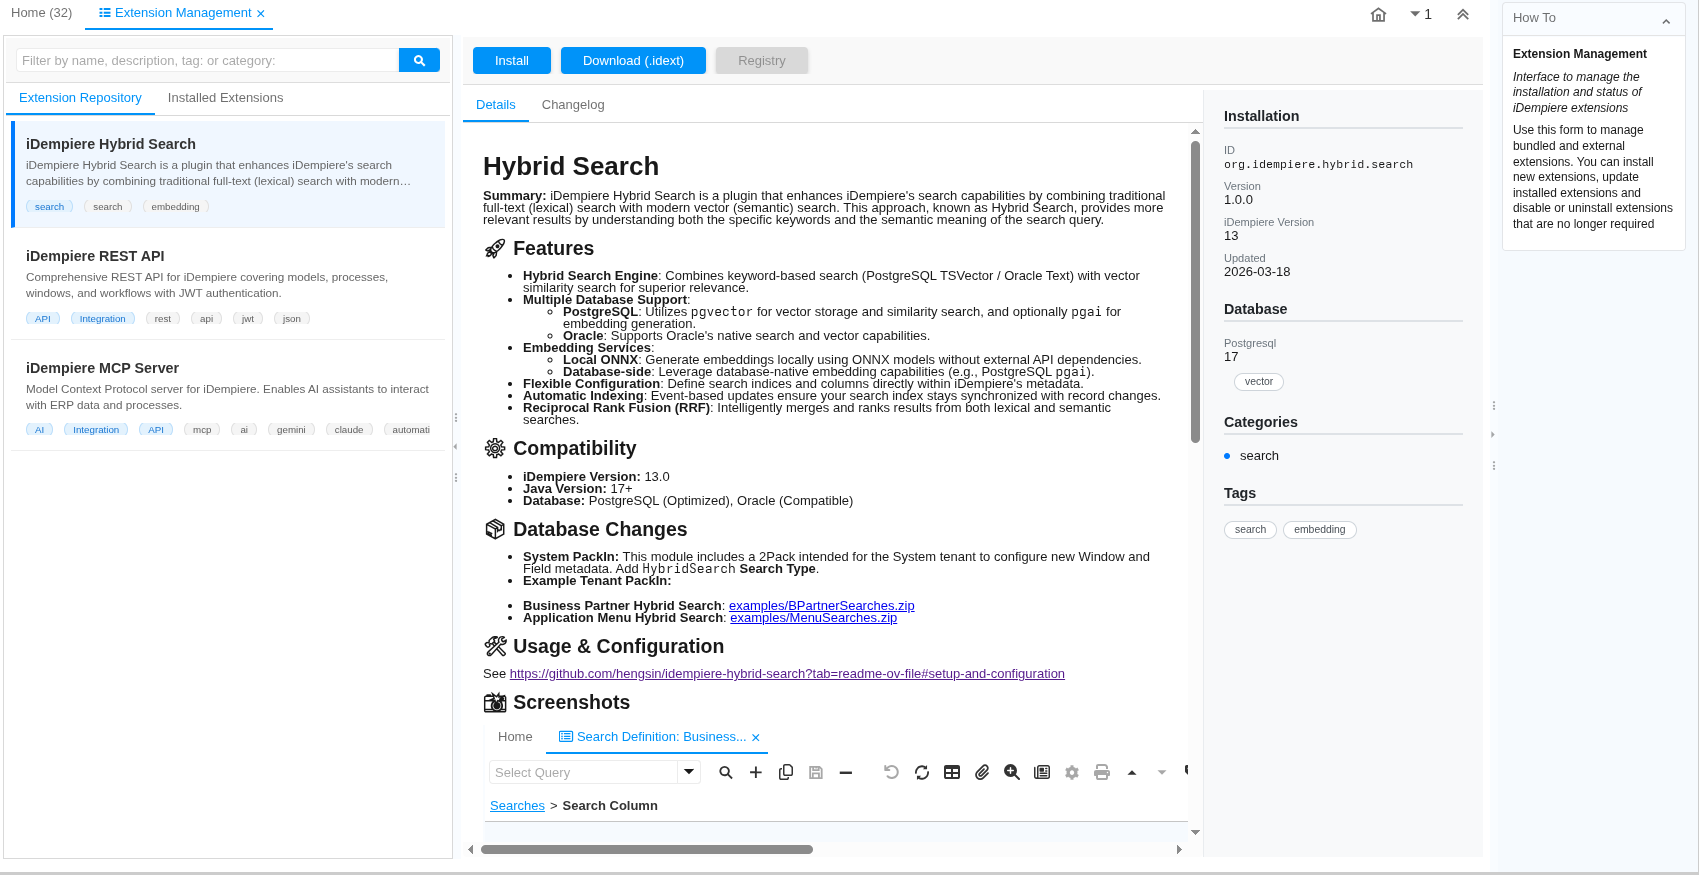Select the iDempiere MCP Server extension card
1699x875 pixels.
228,397
